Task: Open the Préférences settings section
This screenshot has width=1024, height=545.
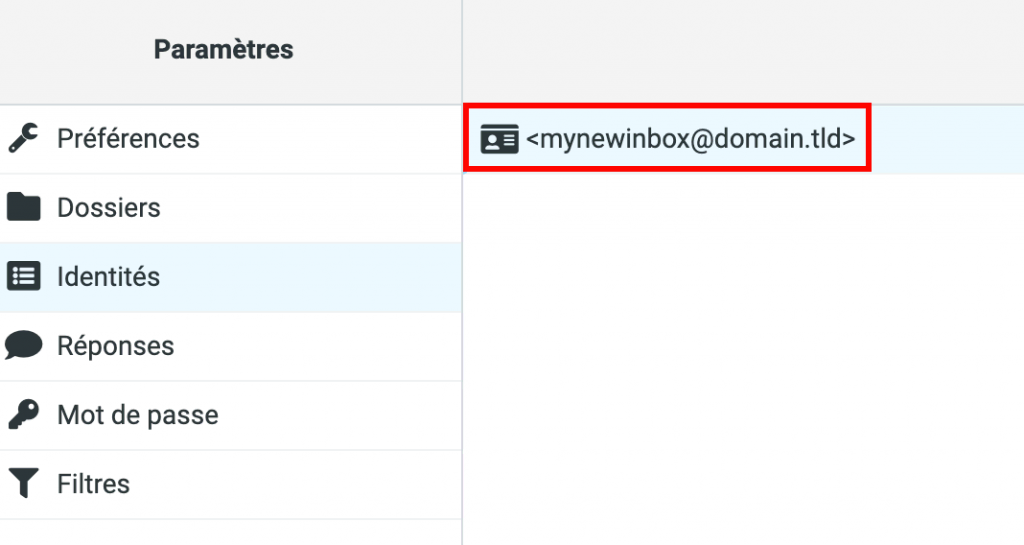Action: [128, 138]
